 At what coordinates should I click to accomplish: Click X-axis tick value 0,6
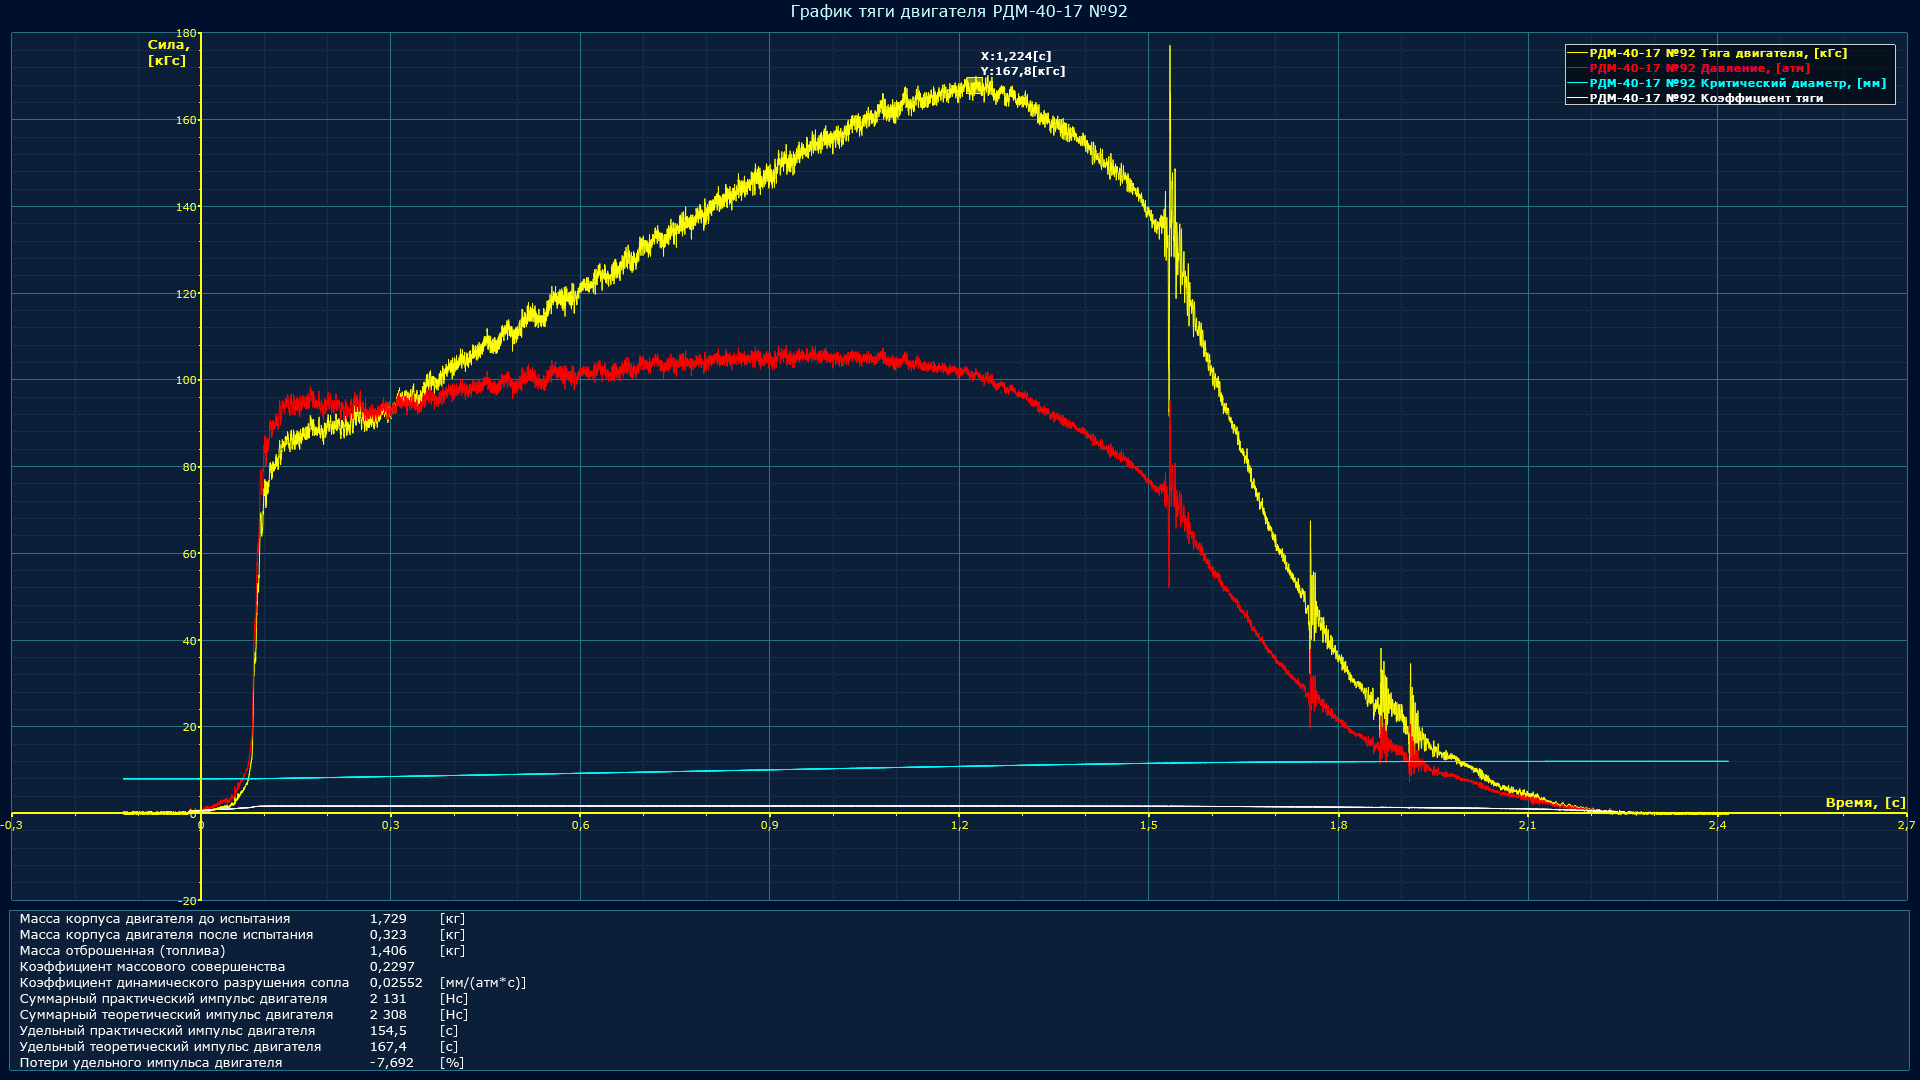(x=580, y=826)
